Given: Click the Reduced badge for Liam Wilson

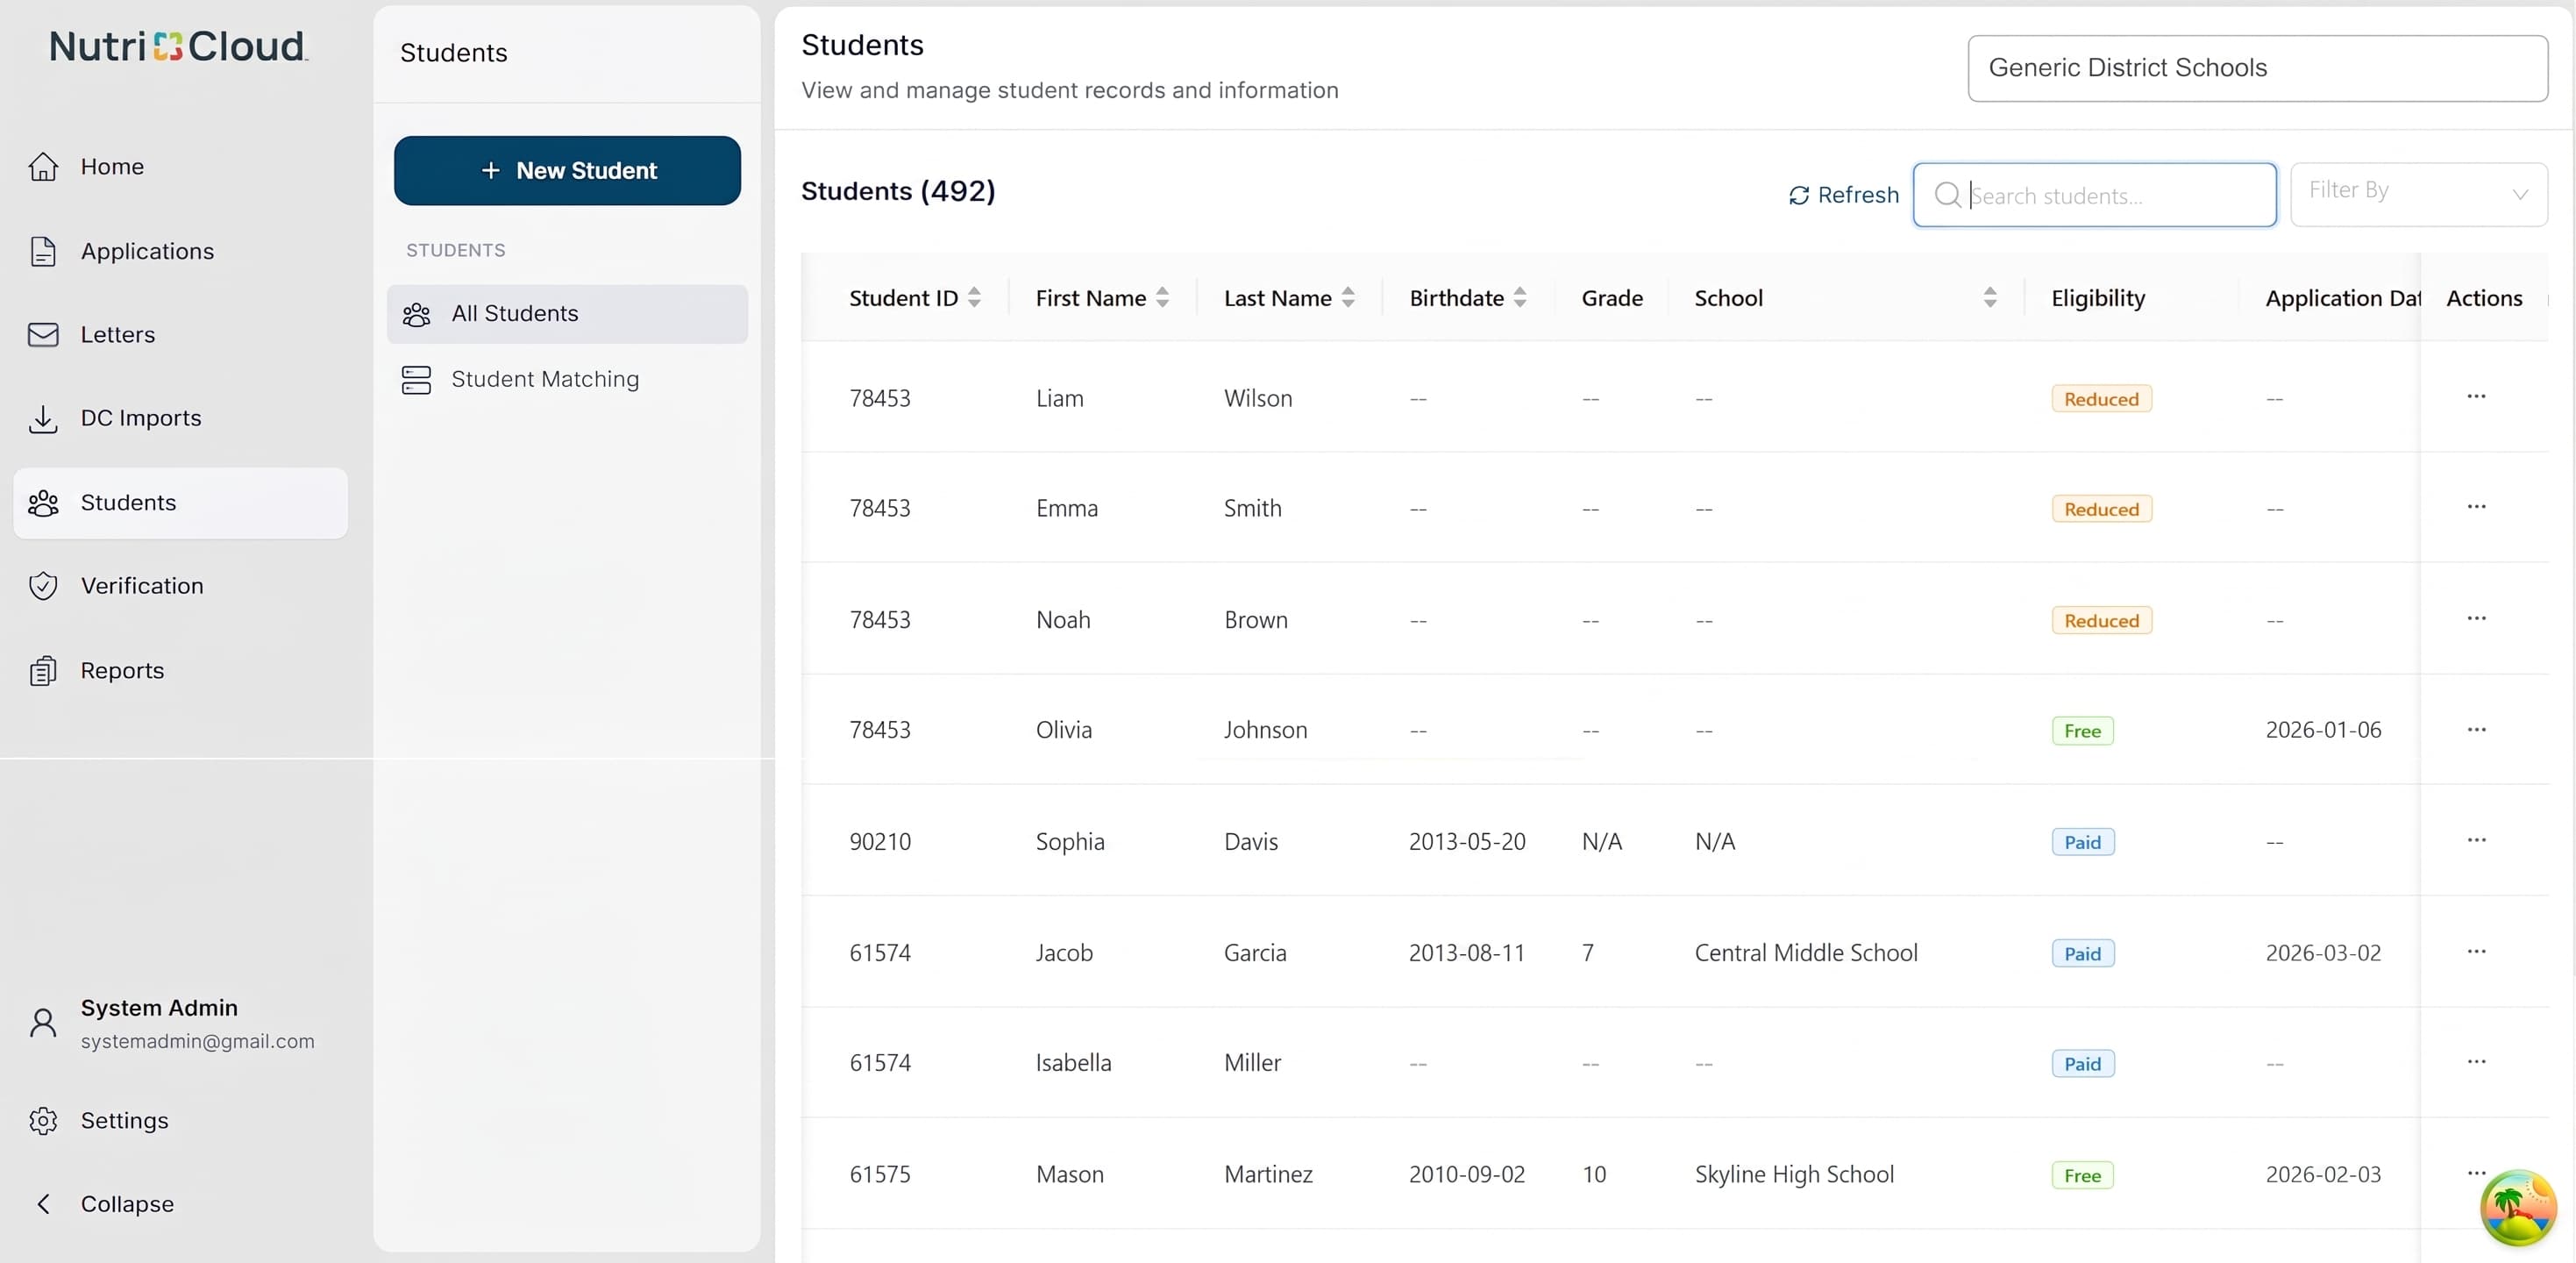Looking at the screenshot, I should click(x=2101, y=399).
